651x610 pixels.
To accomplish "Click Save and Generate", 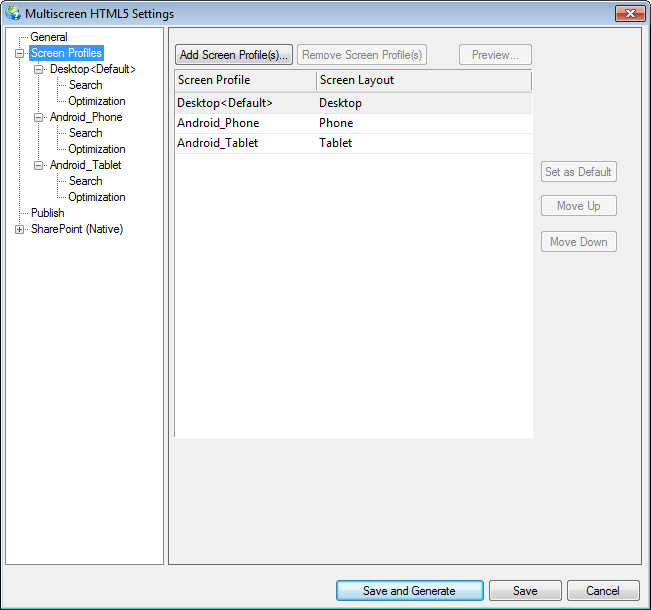I will (409, 591).
